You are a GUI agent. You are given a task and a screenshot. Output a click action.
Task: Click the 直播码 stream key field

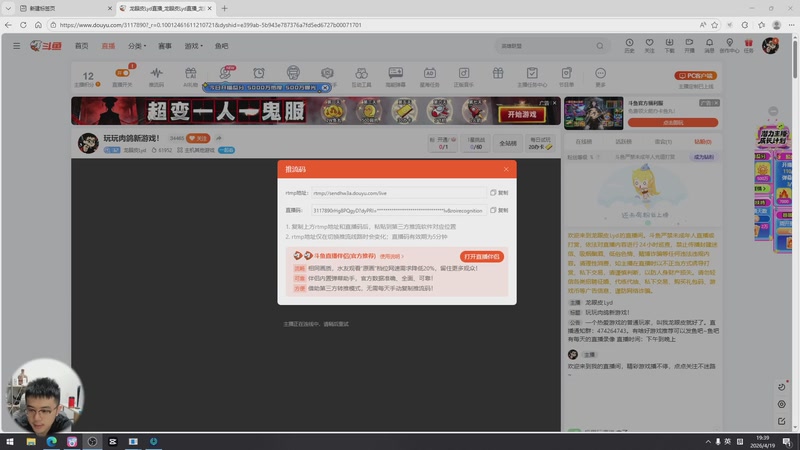pos(398,210)
